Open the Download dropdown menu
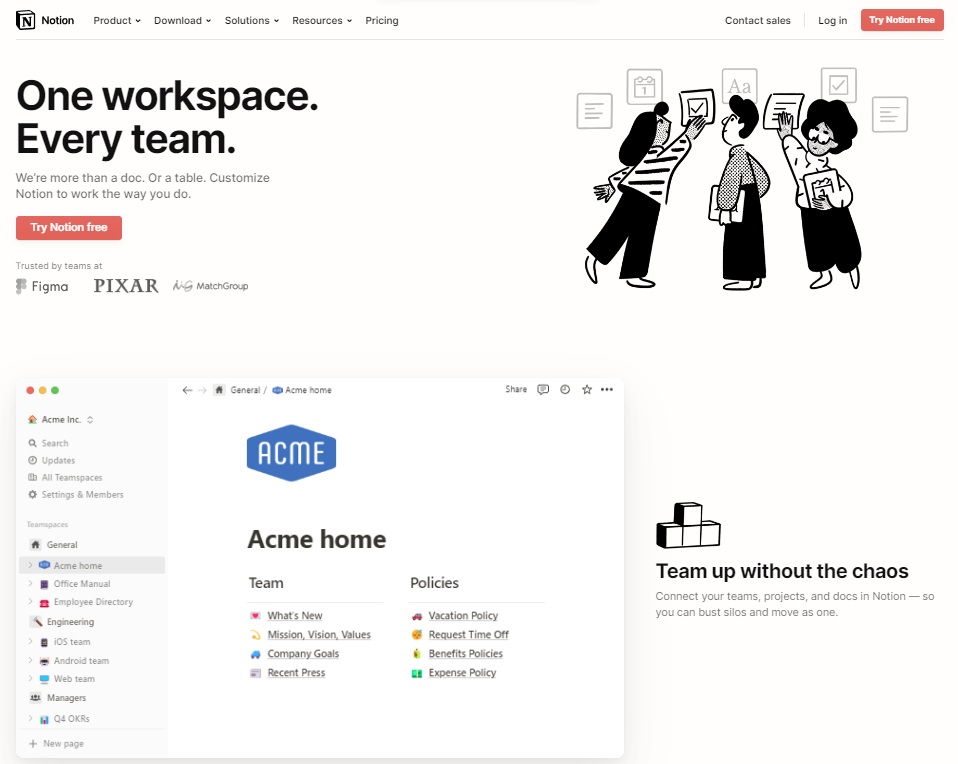 (x=182, y=20)
